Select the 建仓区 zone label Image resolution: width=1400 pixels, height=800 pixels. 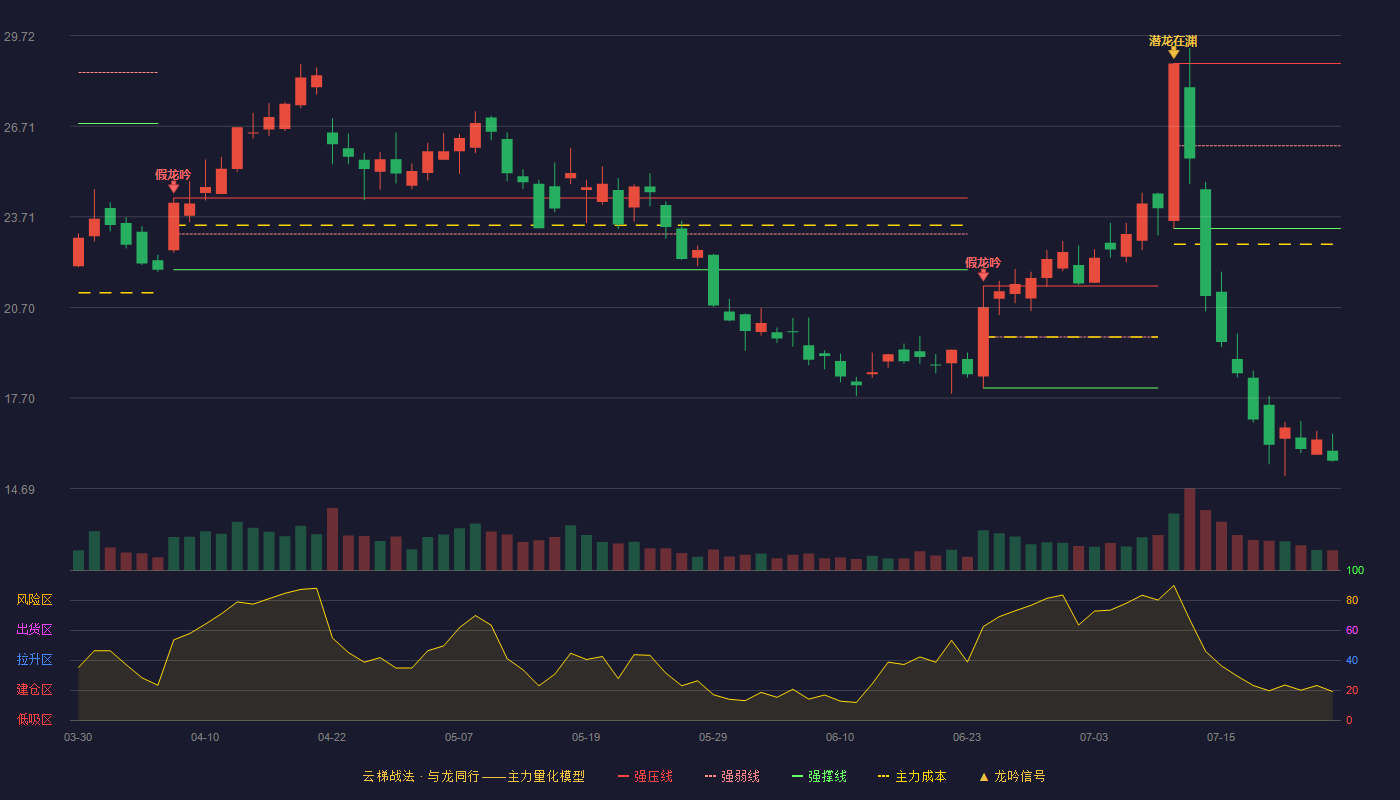tap(34, 690)
